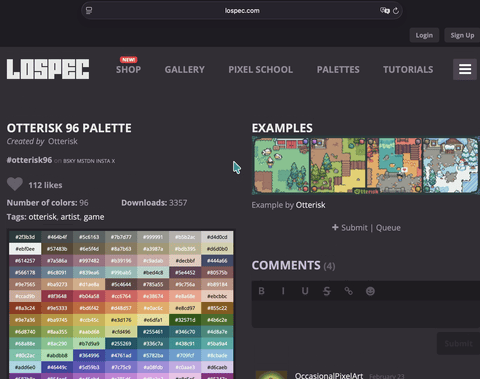Click the example Submit link
This screenshot has width=480, height=379.
(354, 228)
